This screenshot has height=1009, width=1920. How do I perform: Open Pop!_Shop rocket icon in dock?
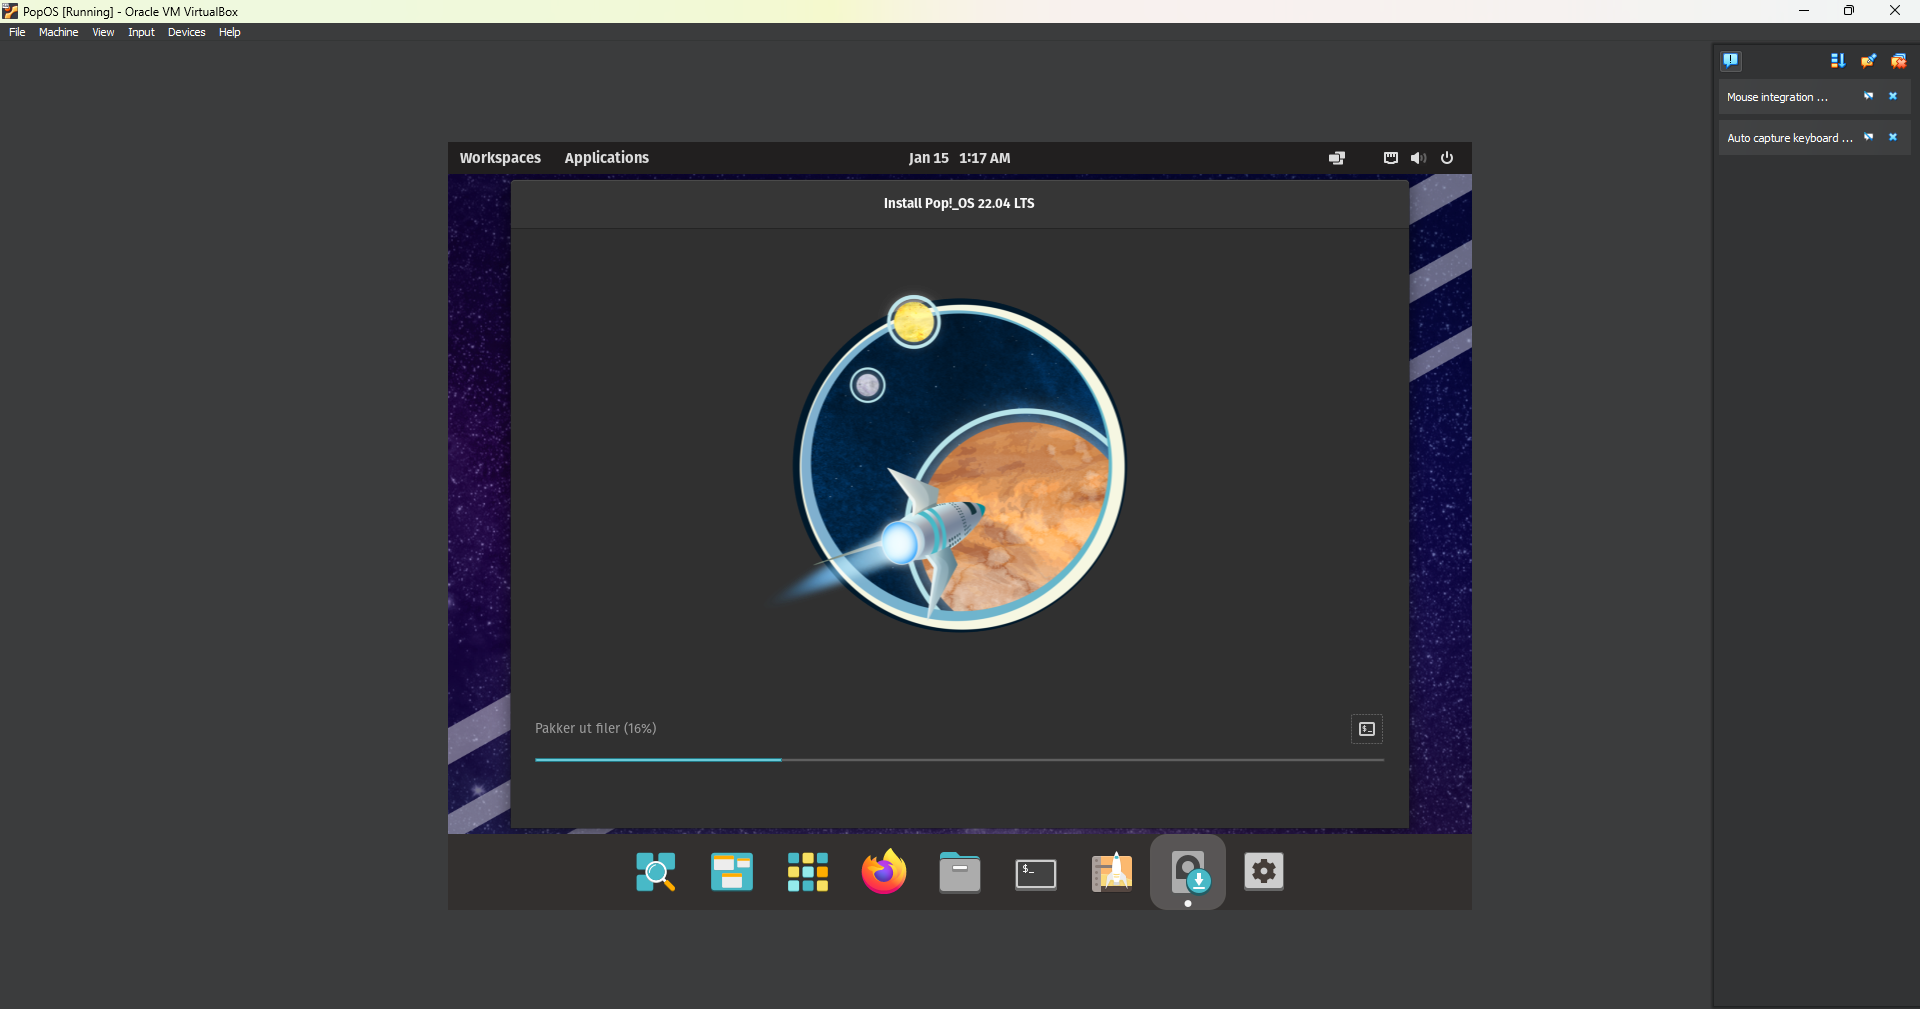[x=1112, y=872]
